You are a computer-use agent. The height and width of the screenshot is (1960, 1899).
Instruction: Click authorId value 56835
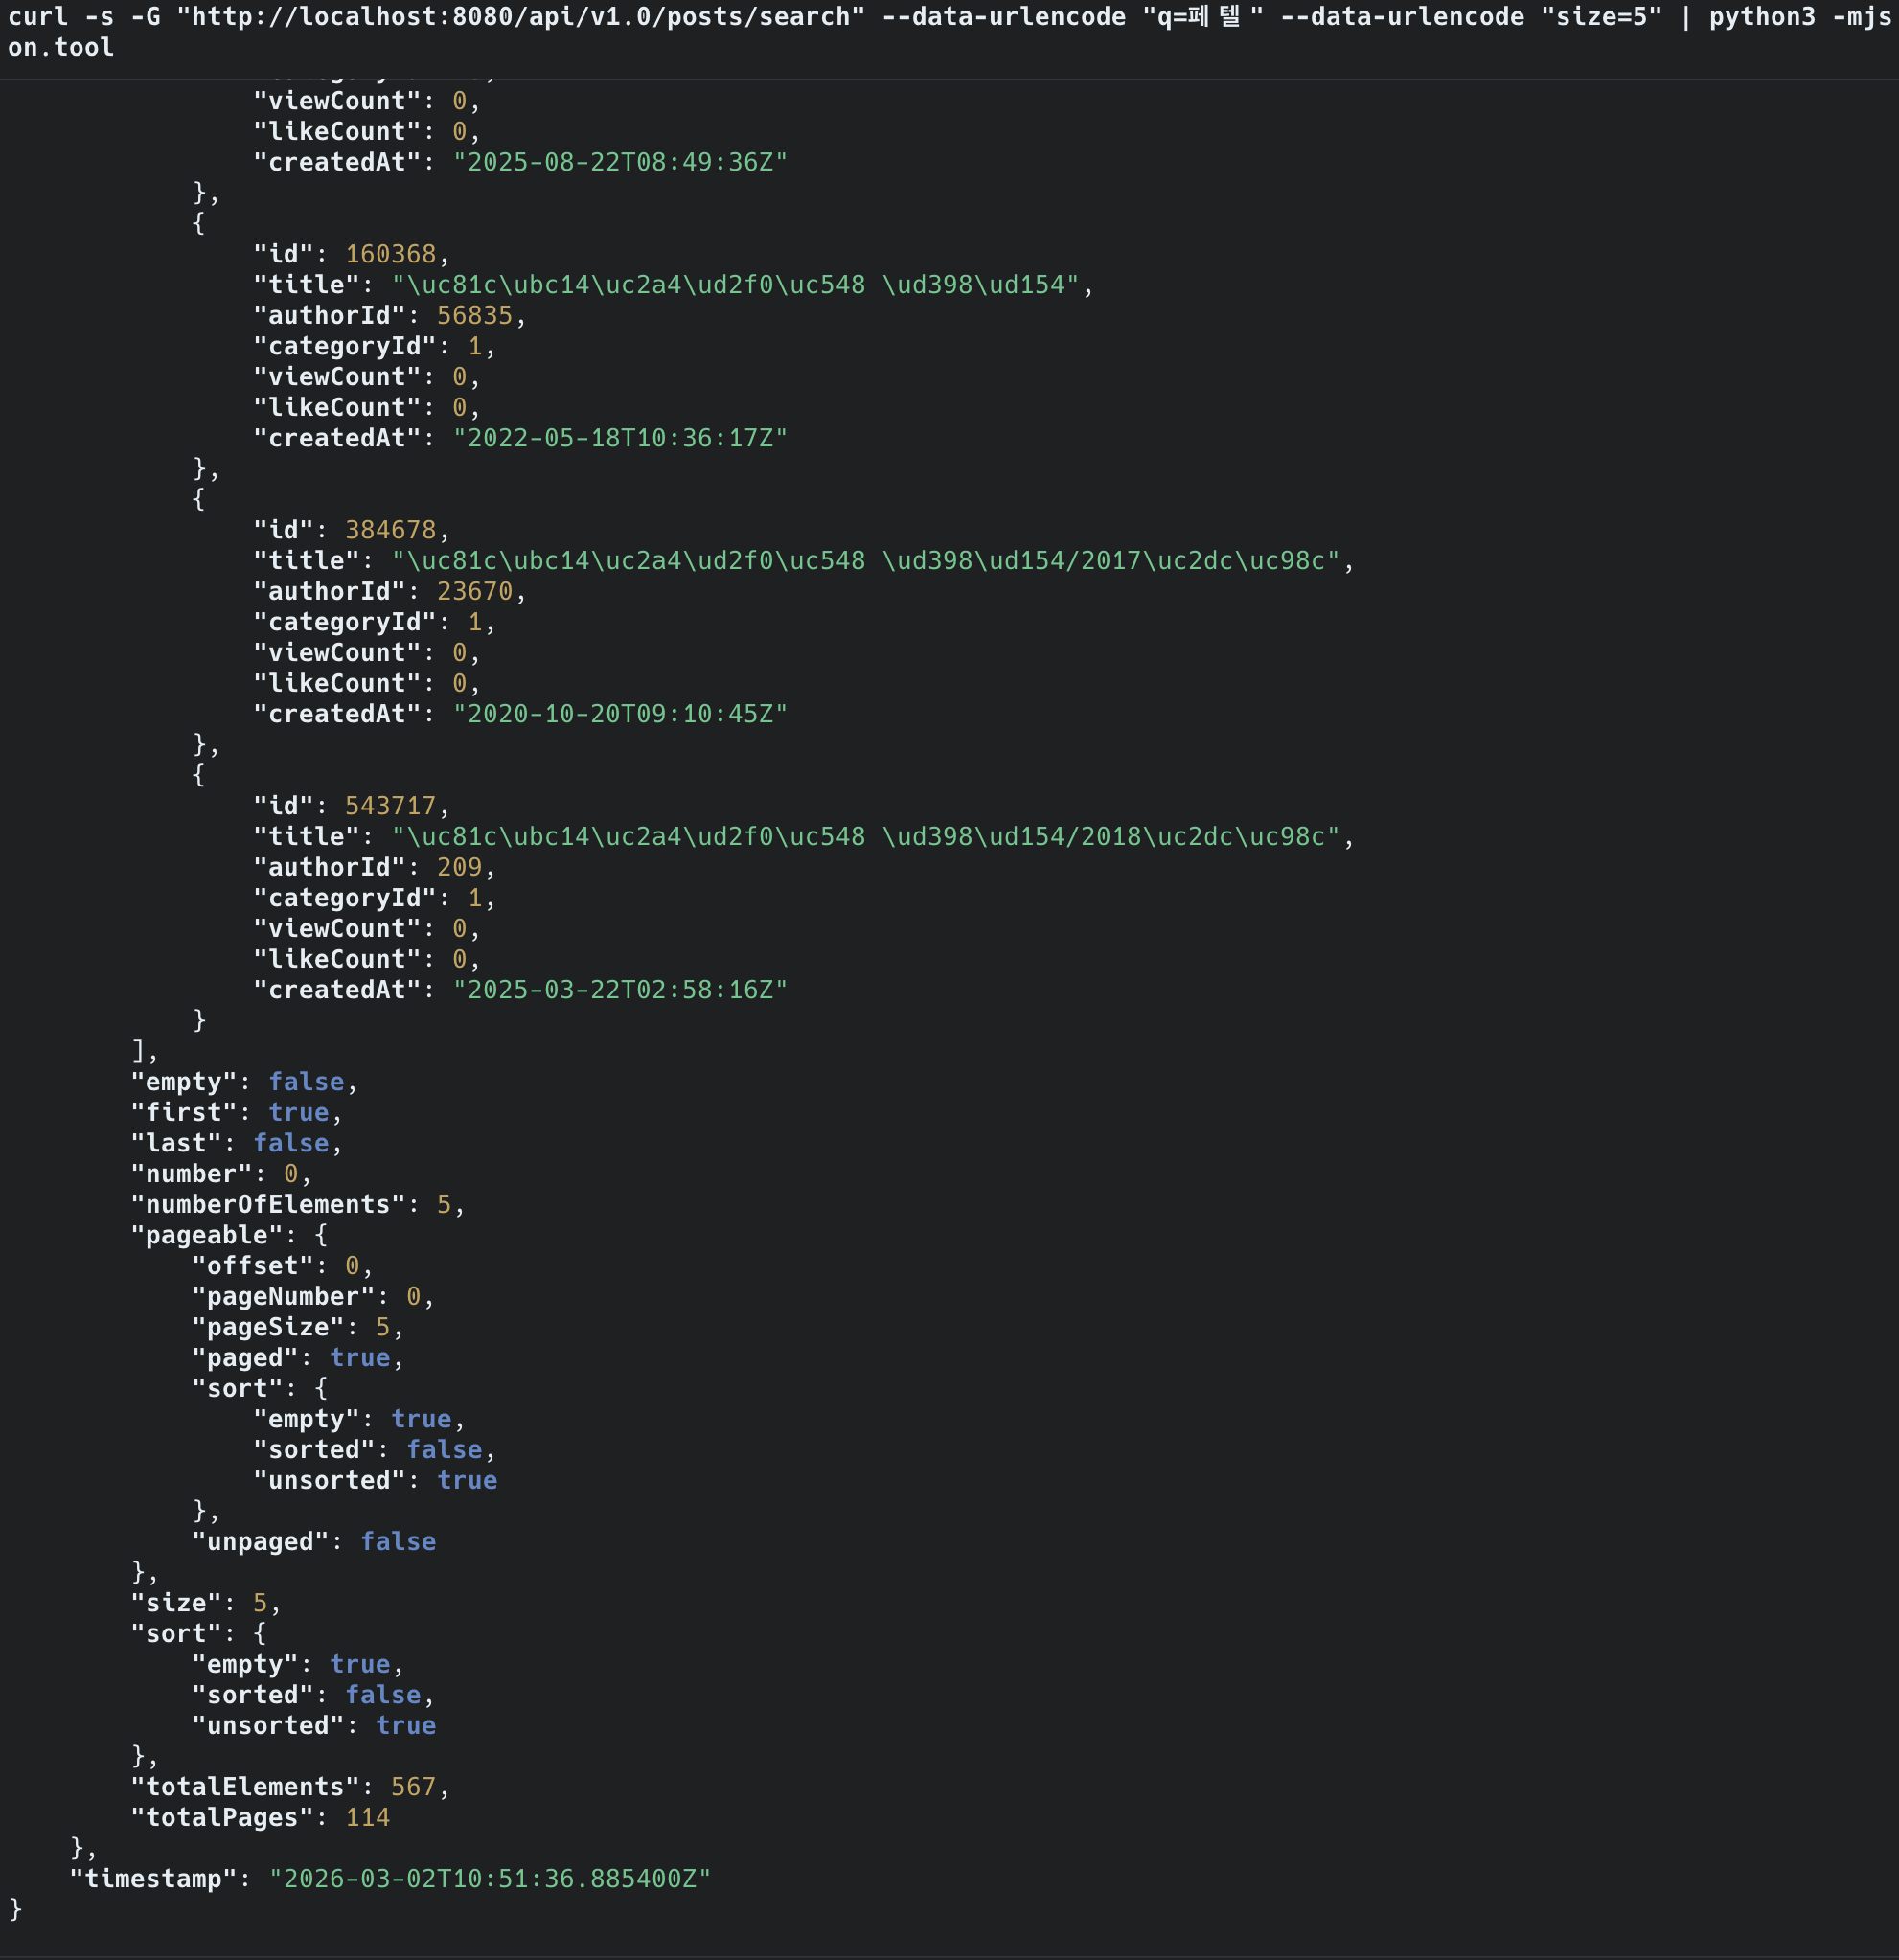pos(474,316)
